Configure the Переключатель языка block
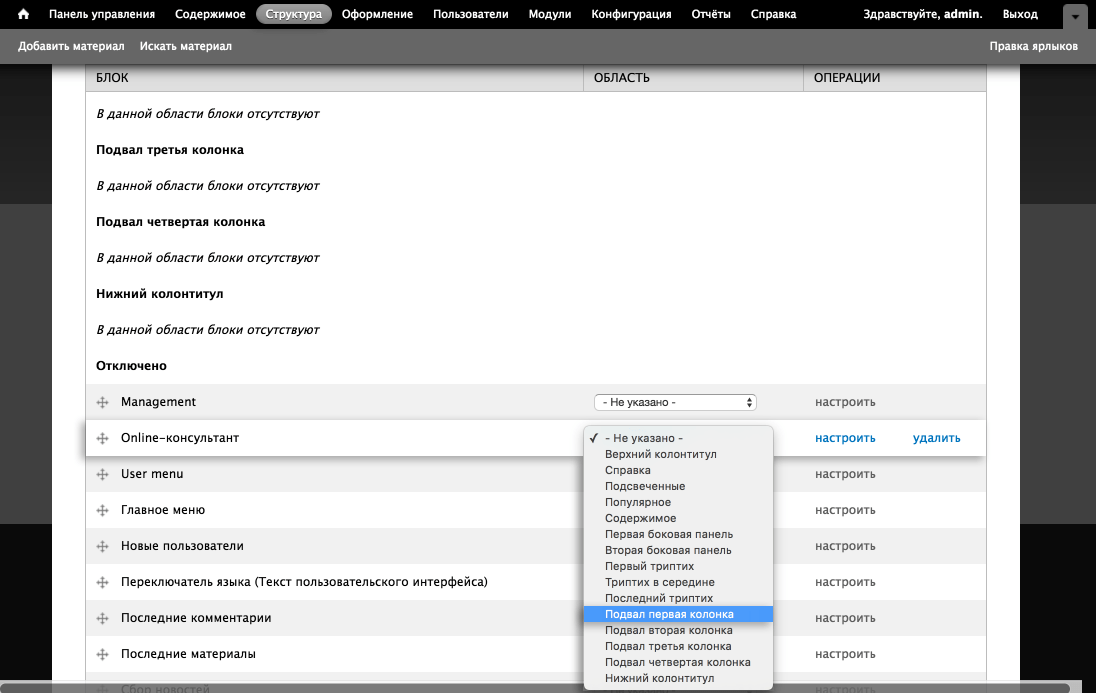 coord(845,583)
